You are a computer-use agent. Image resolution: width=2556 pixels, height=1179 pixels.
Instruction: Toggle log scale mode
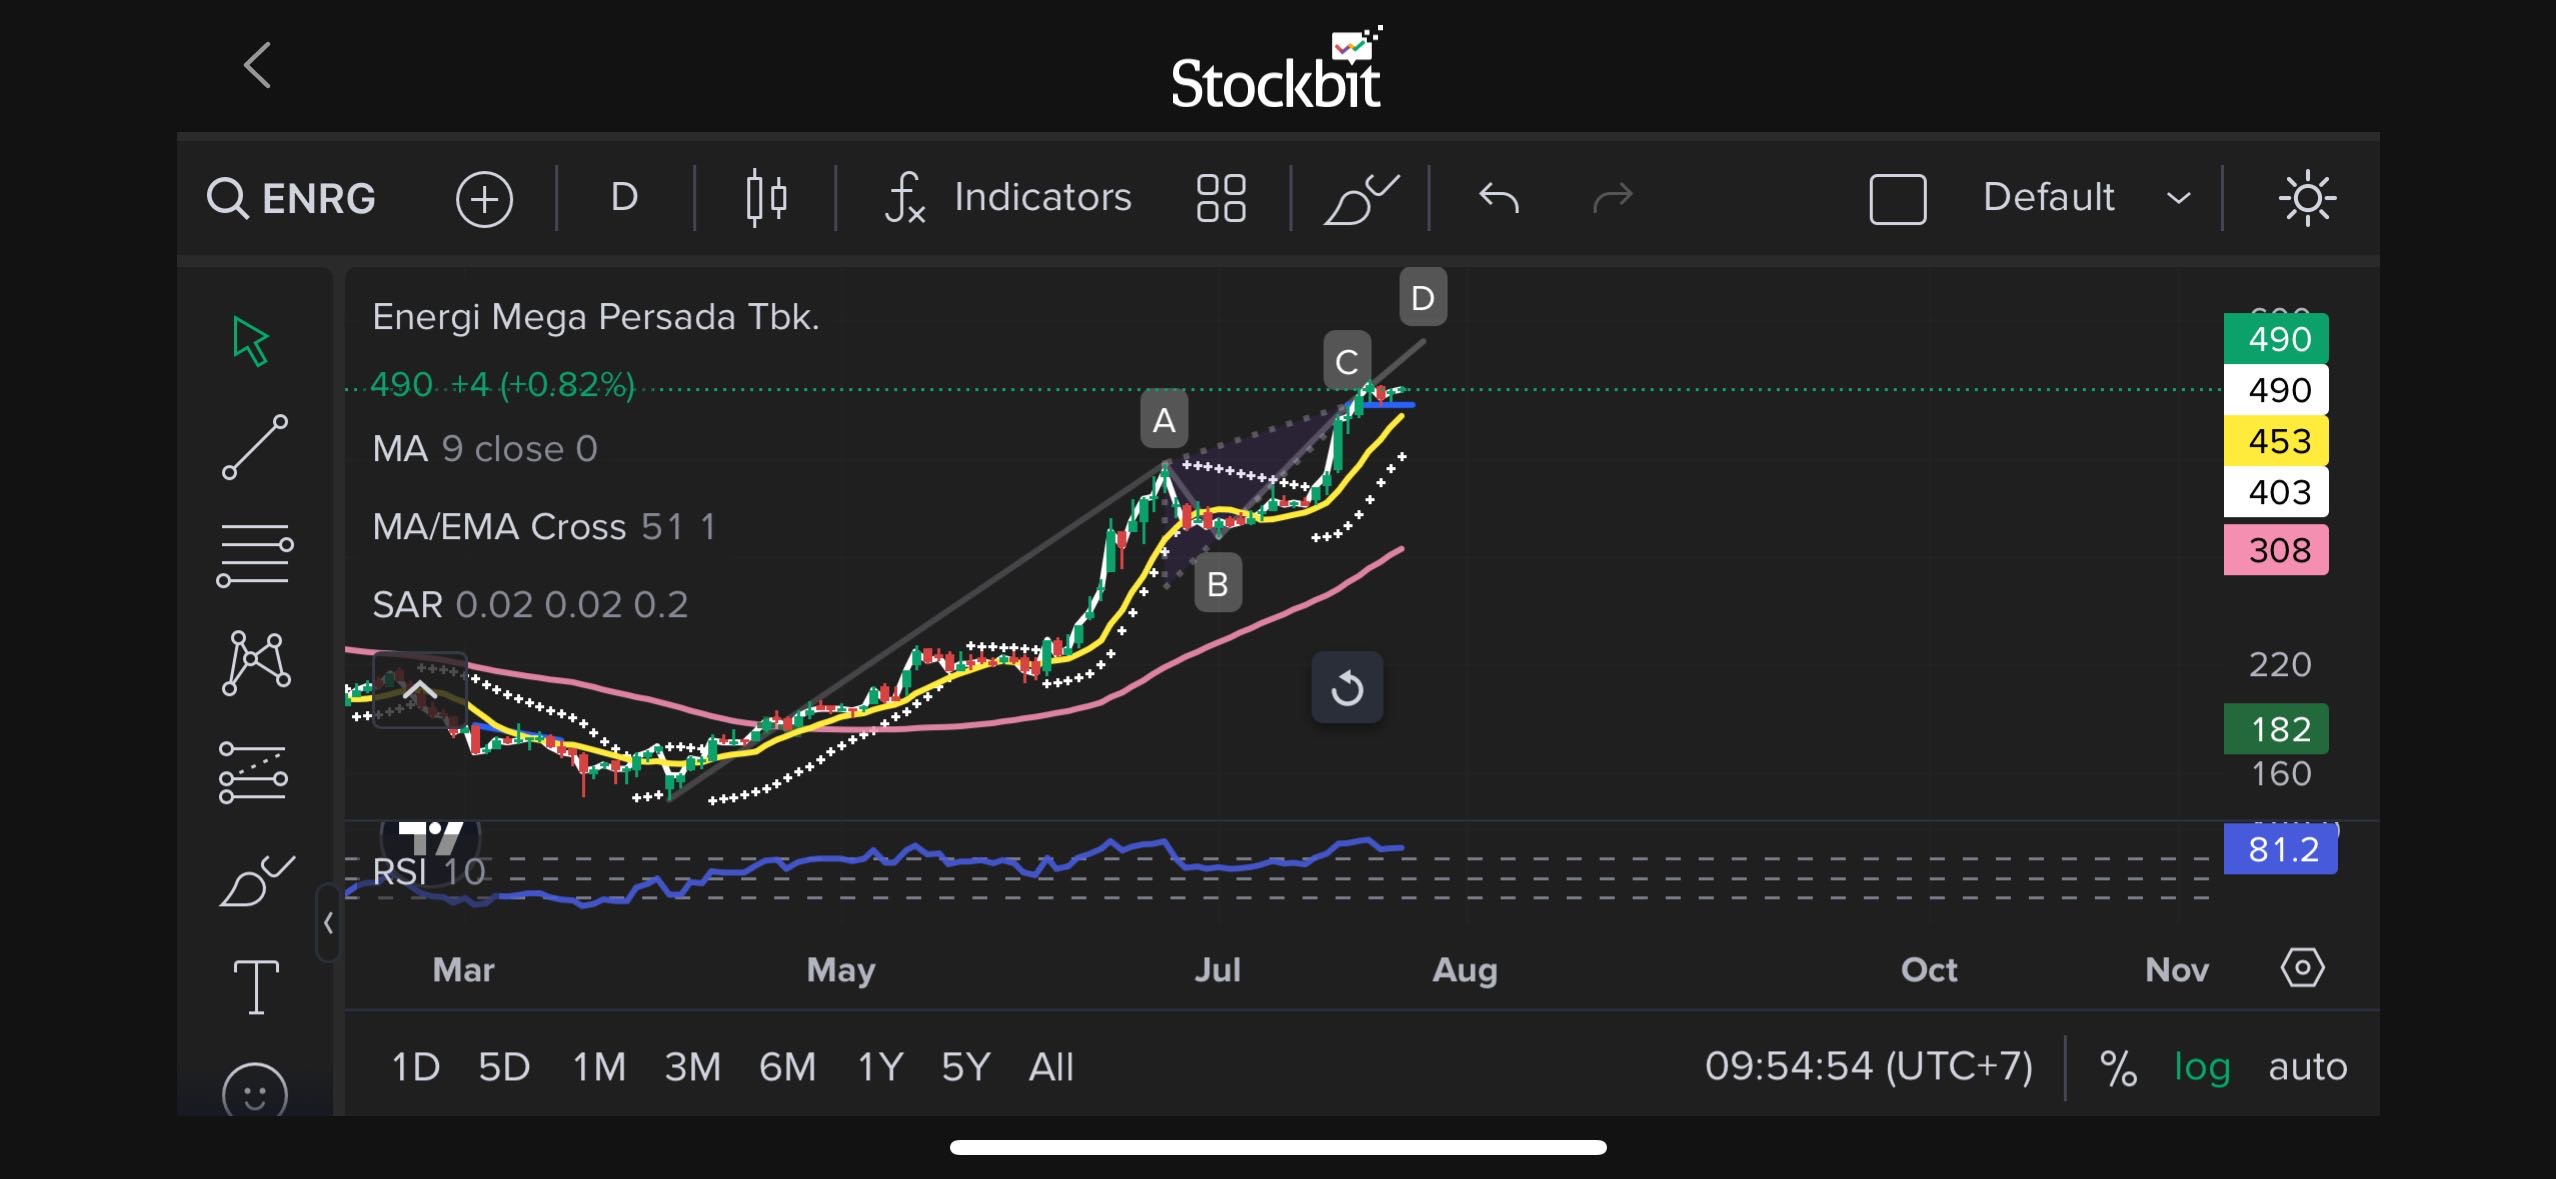coord(2202,1067)
